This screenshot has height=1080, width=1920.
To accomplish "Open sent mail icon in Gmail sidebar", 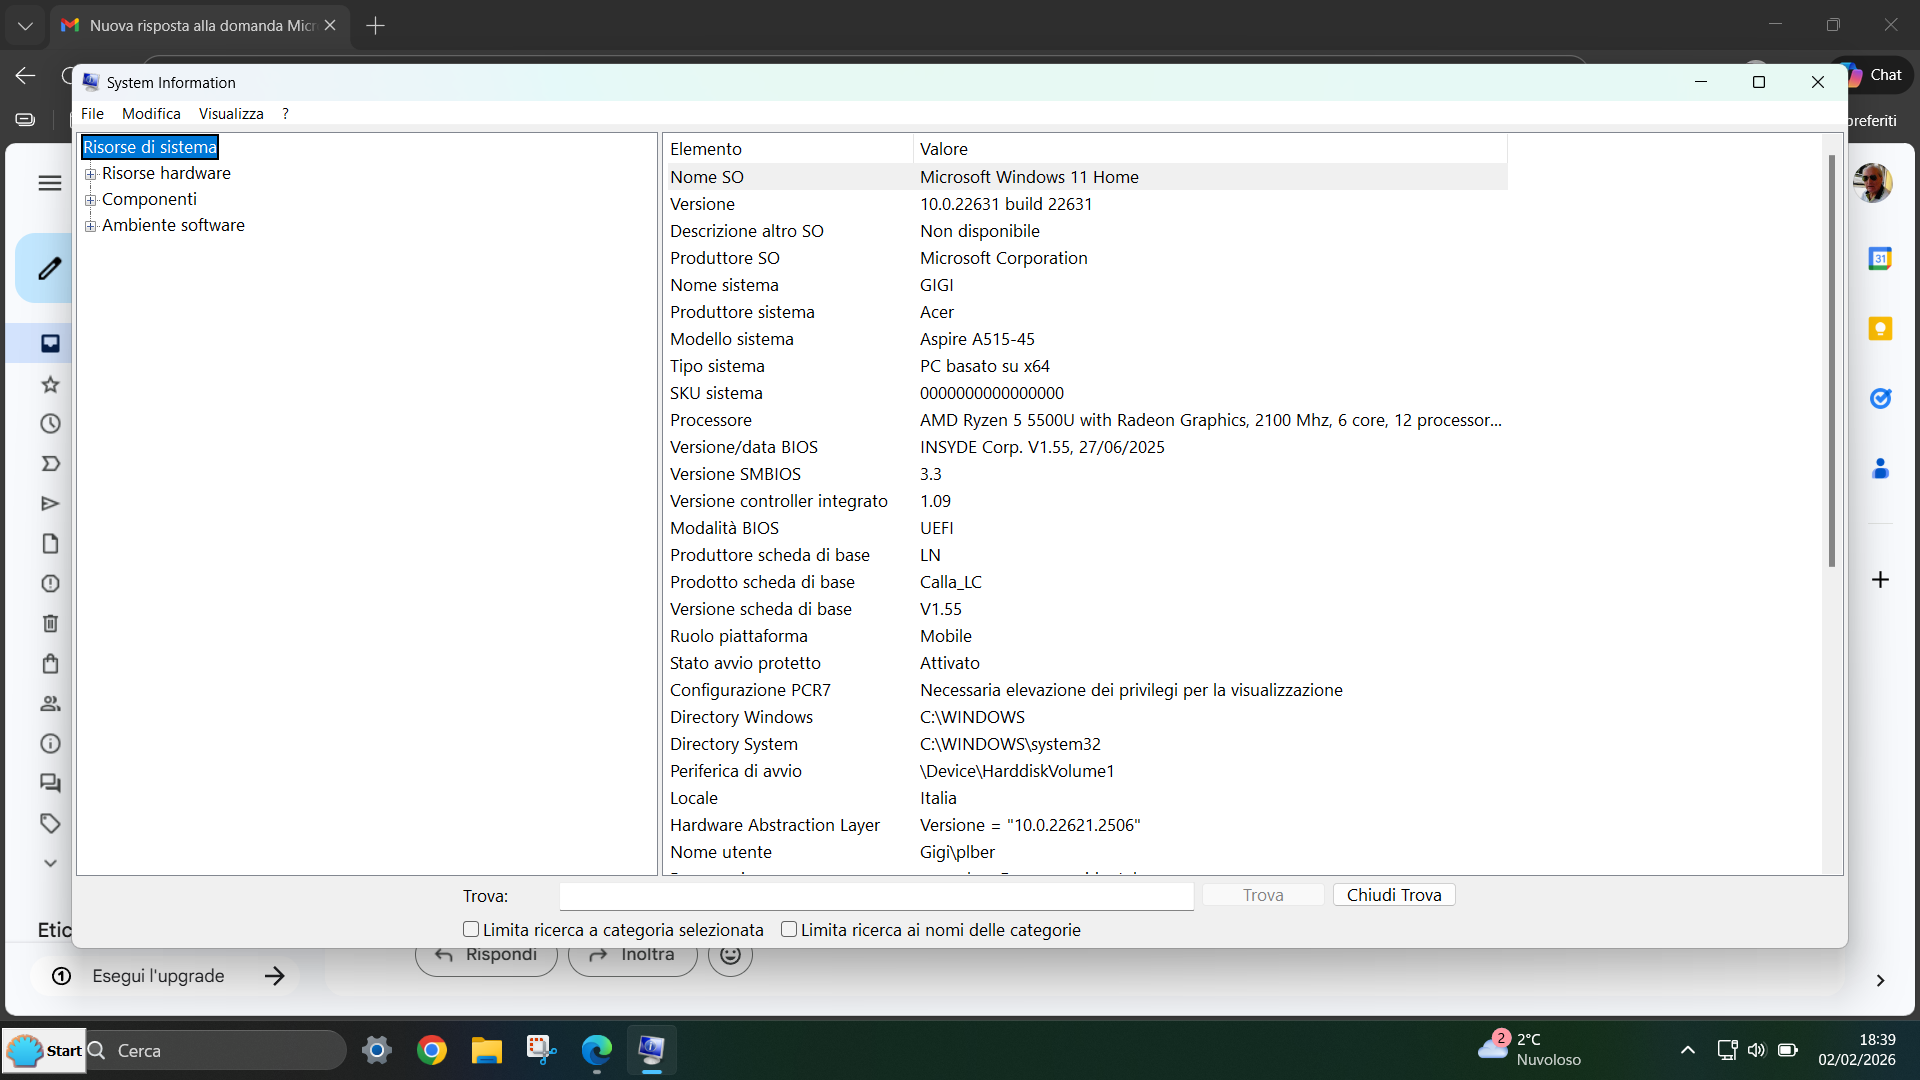I will 50,504.
